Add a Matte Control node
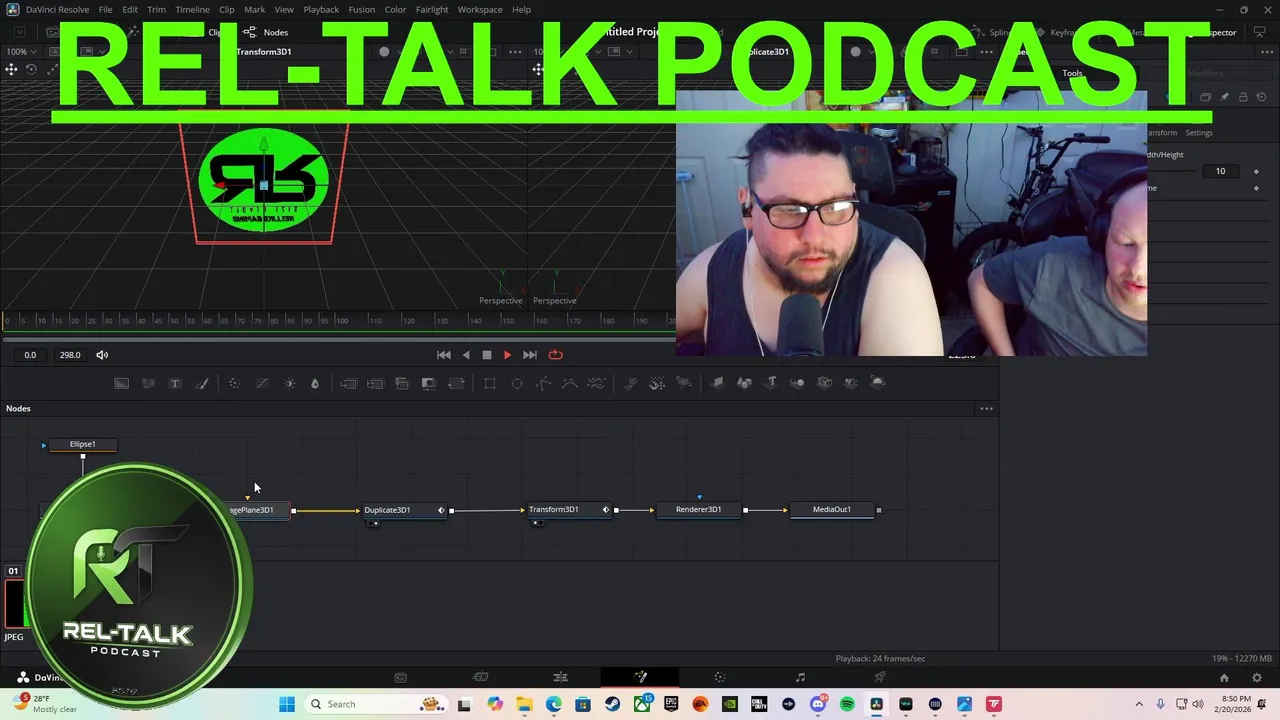This screenshot has height=720, width=1280. coord(429,383)
